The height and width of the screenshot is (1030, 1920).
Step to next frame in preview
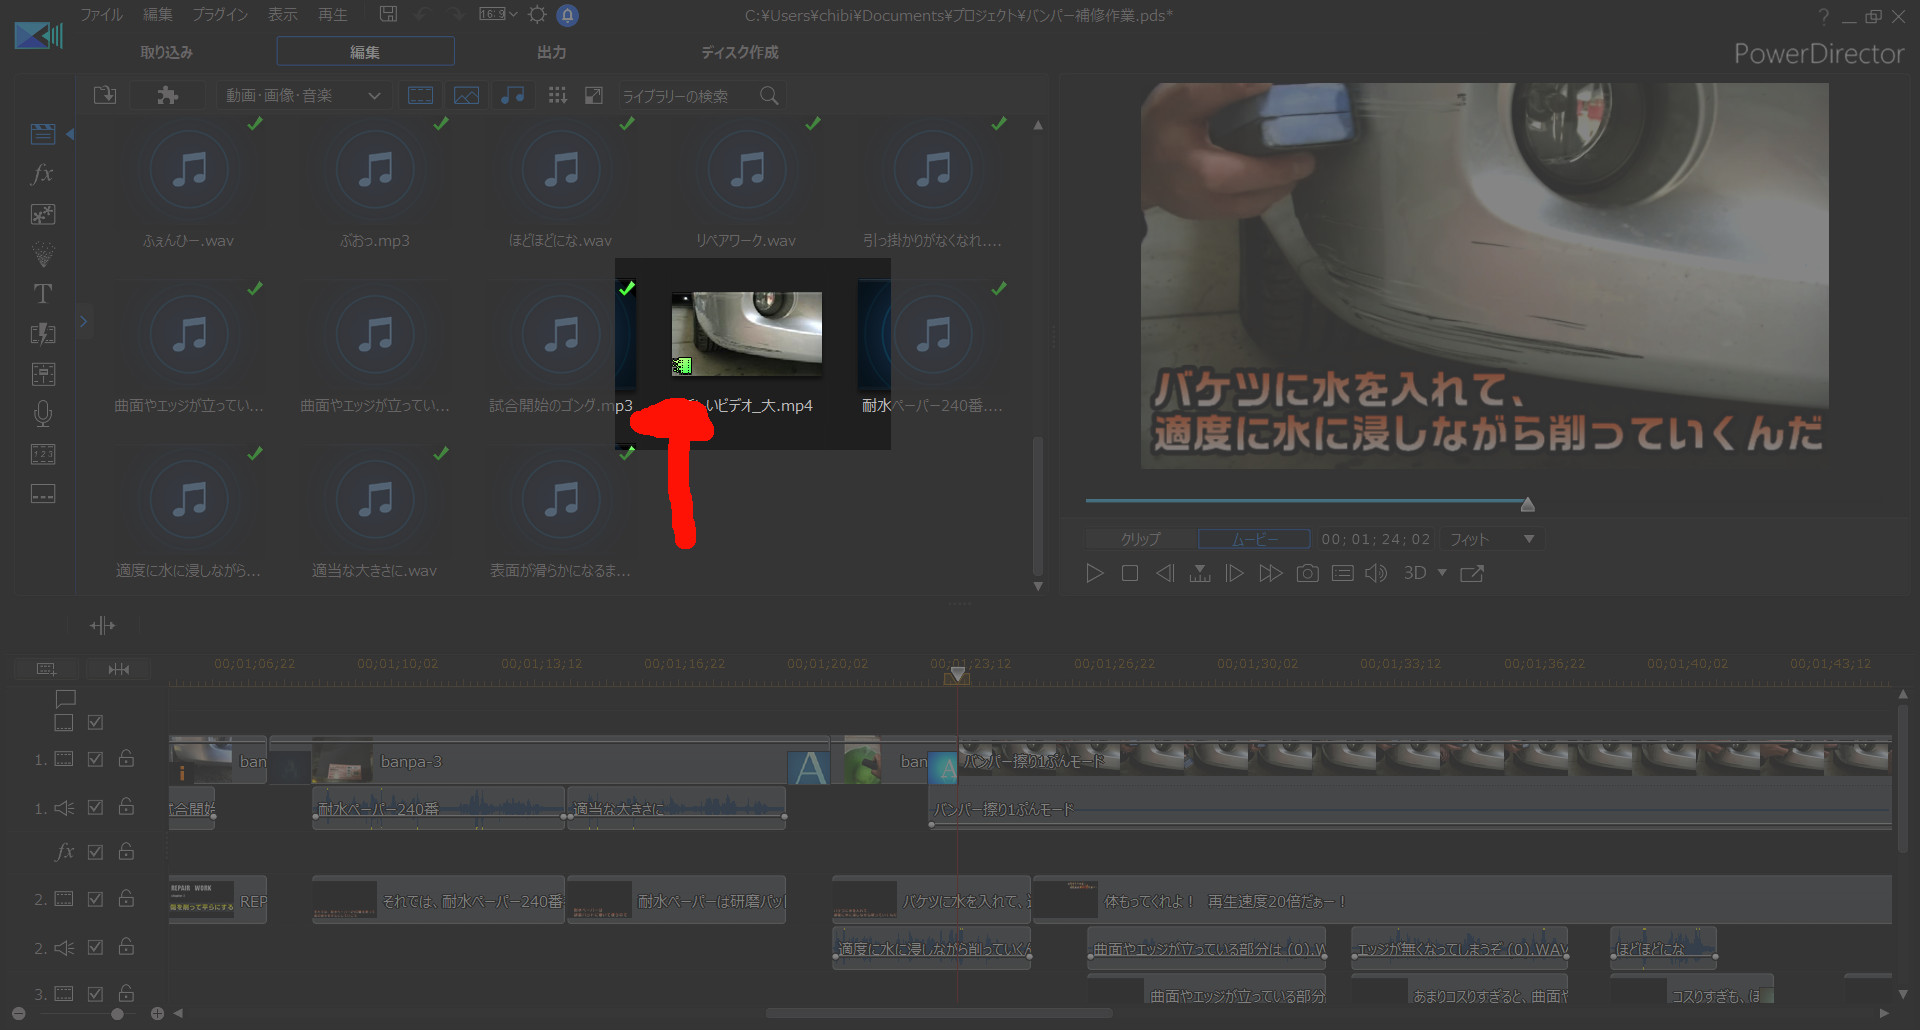click(1235, 573)
